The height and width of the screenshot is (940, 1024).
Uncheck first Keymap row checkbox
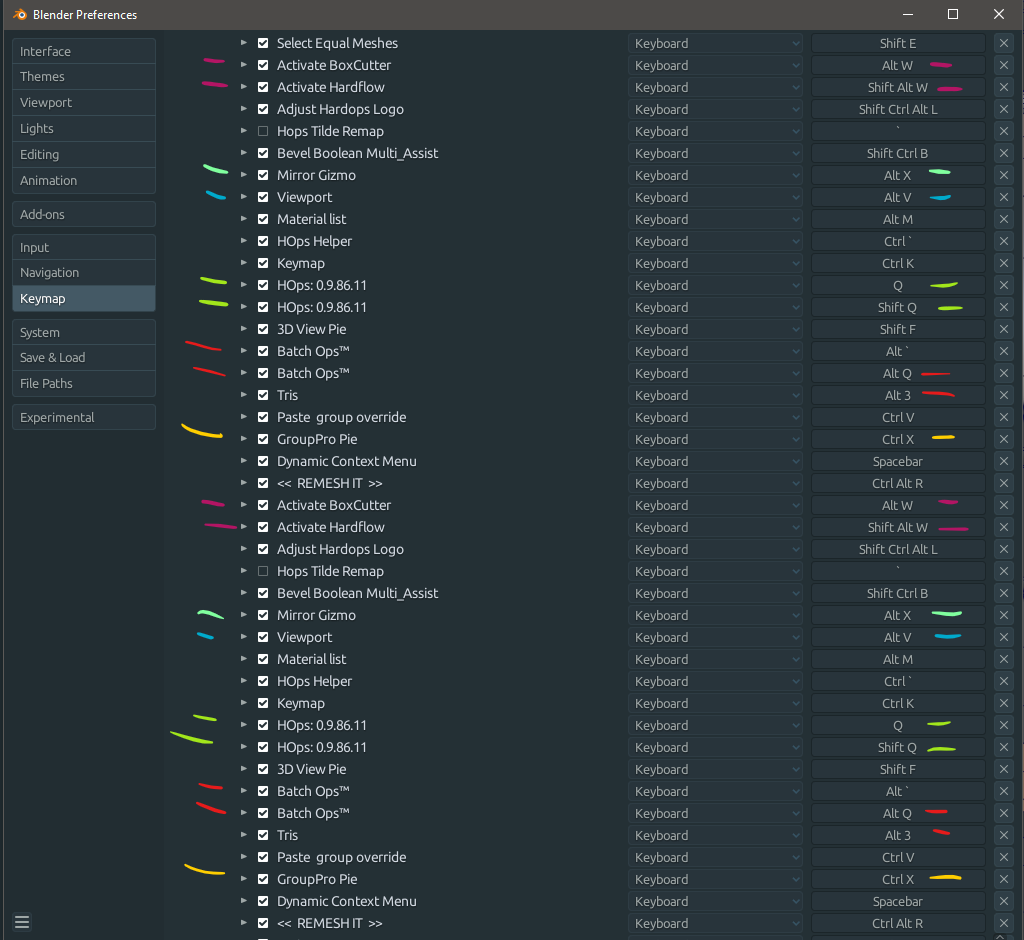[263, 263]
